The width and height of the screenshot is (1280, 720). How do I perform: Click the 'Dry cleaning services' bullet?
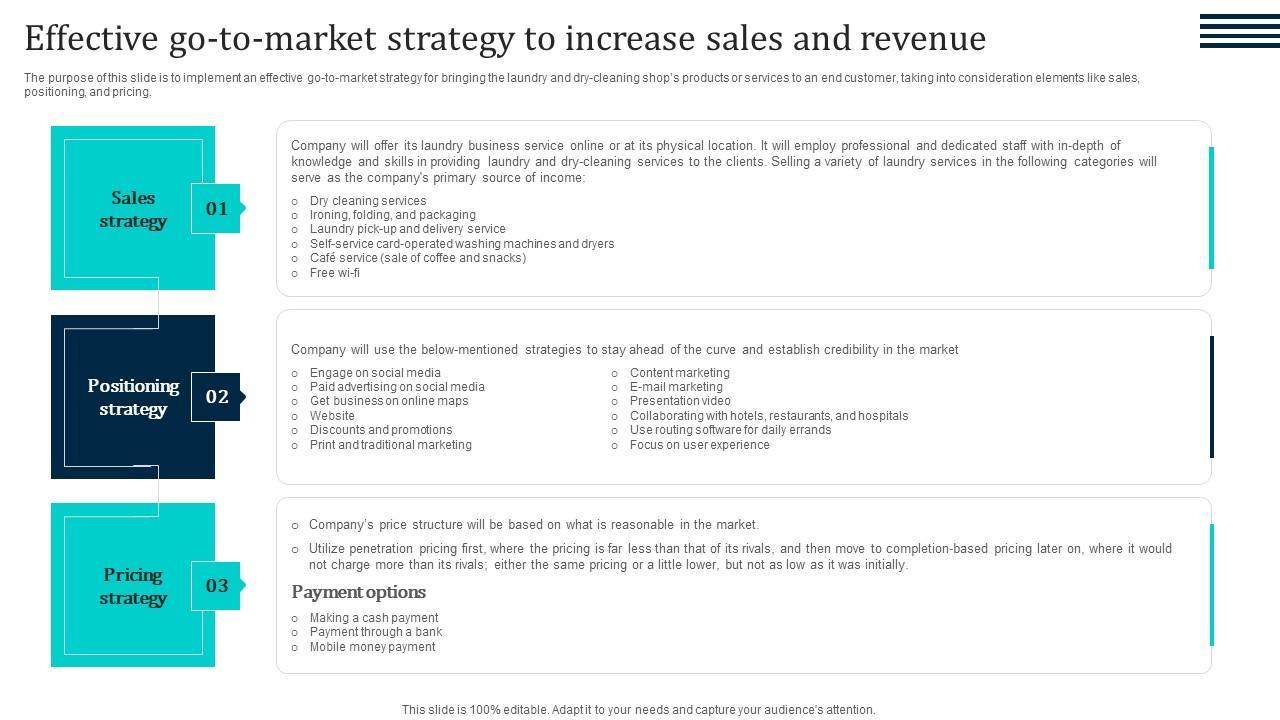[x=367, y=201]
